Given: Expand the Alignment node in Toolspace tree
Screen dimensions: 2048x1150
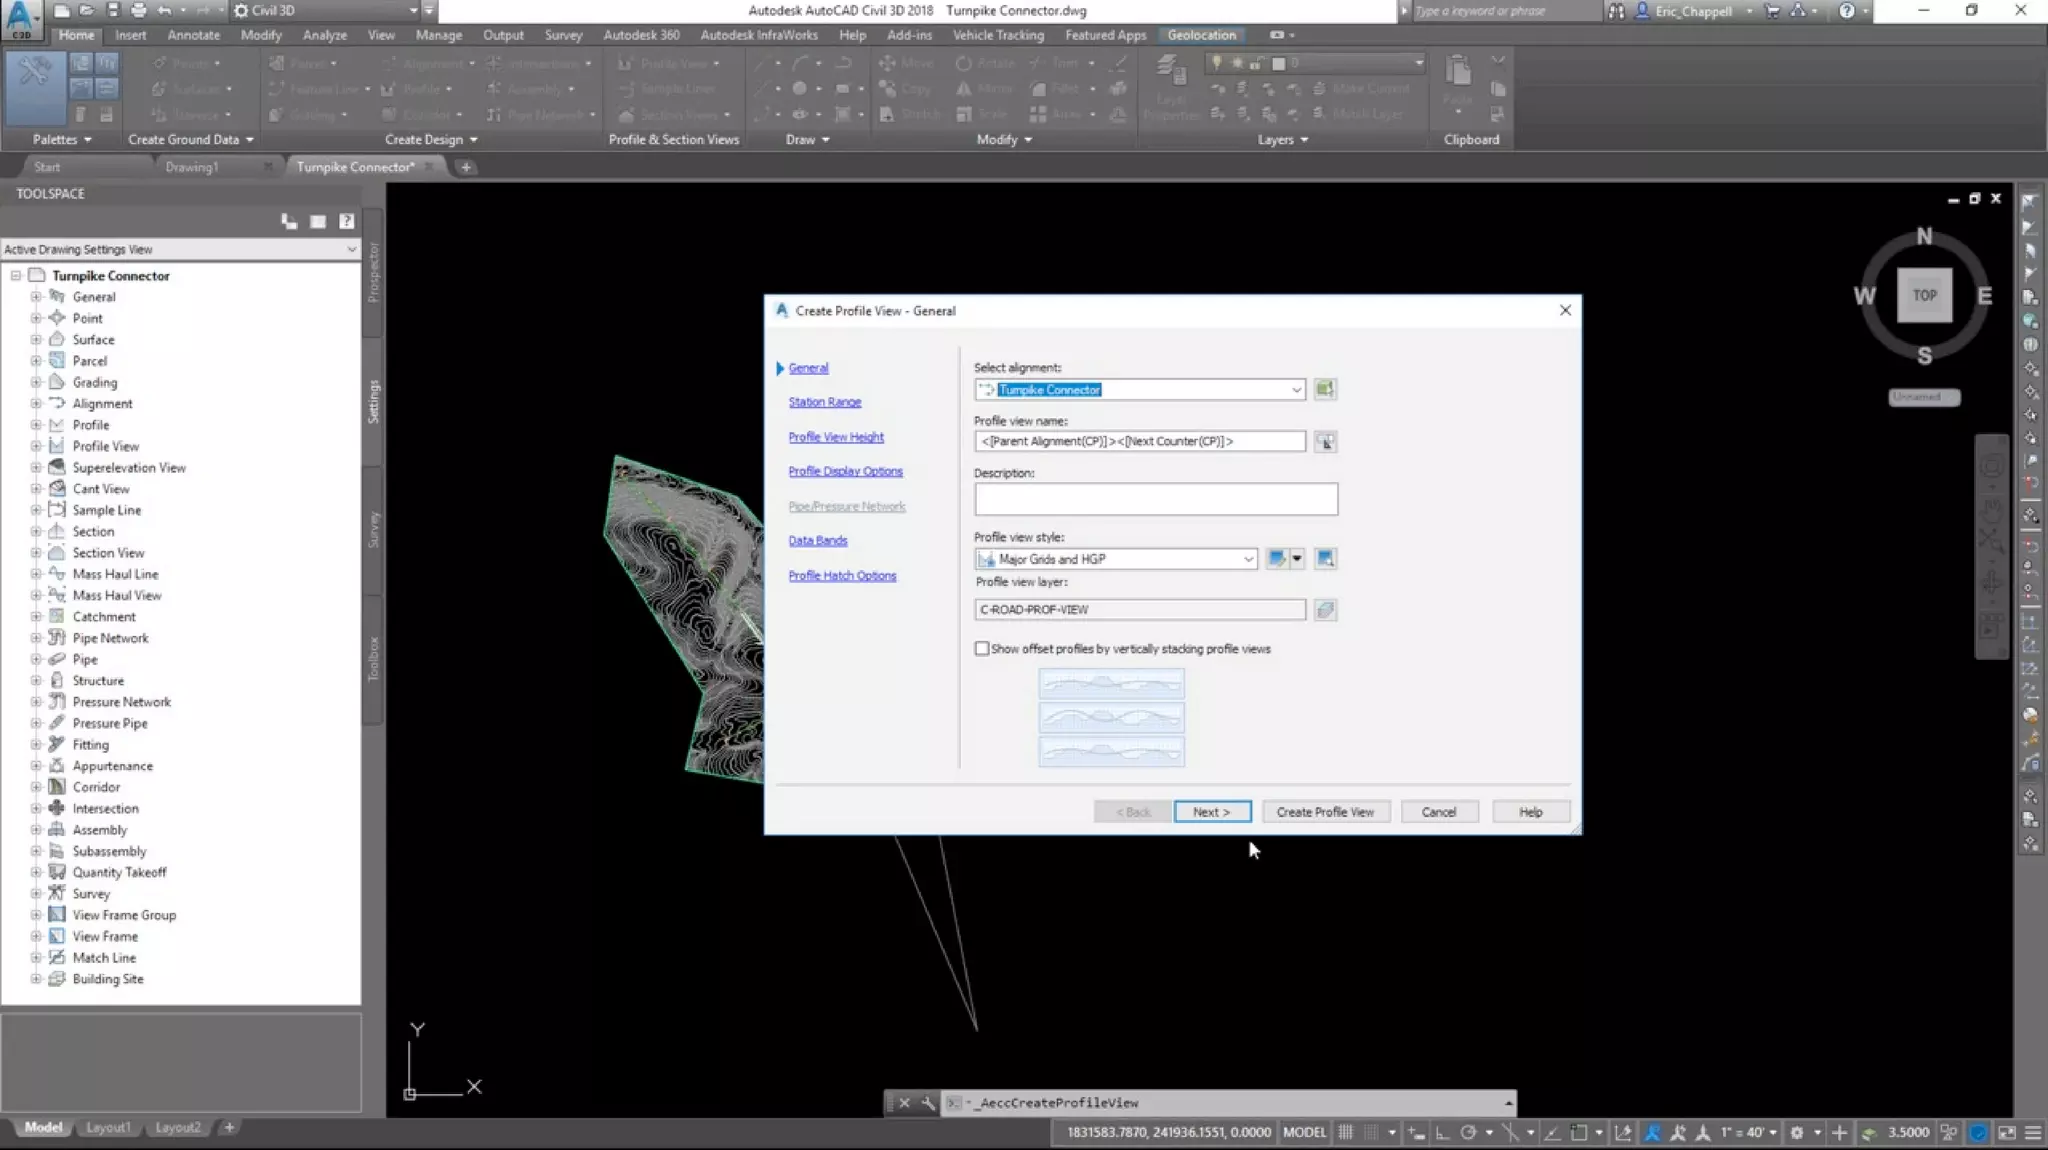Looking at the screenshot, I should pyautogui.click(x=36, y=403).
